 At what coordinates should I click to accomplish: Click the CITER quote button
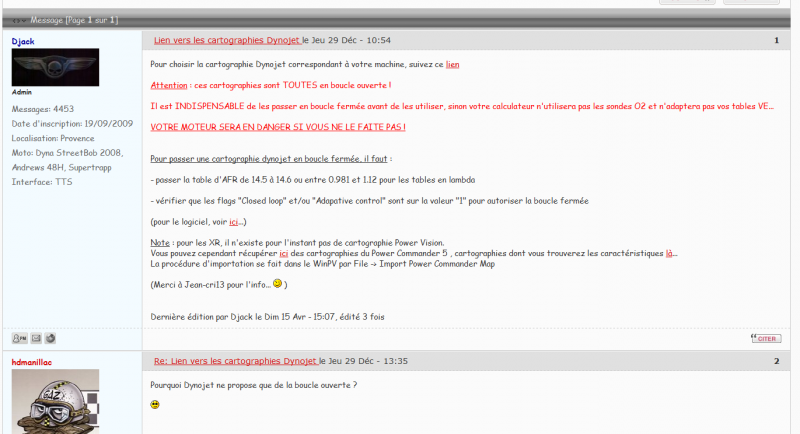click(x=766, y=338)
